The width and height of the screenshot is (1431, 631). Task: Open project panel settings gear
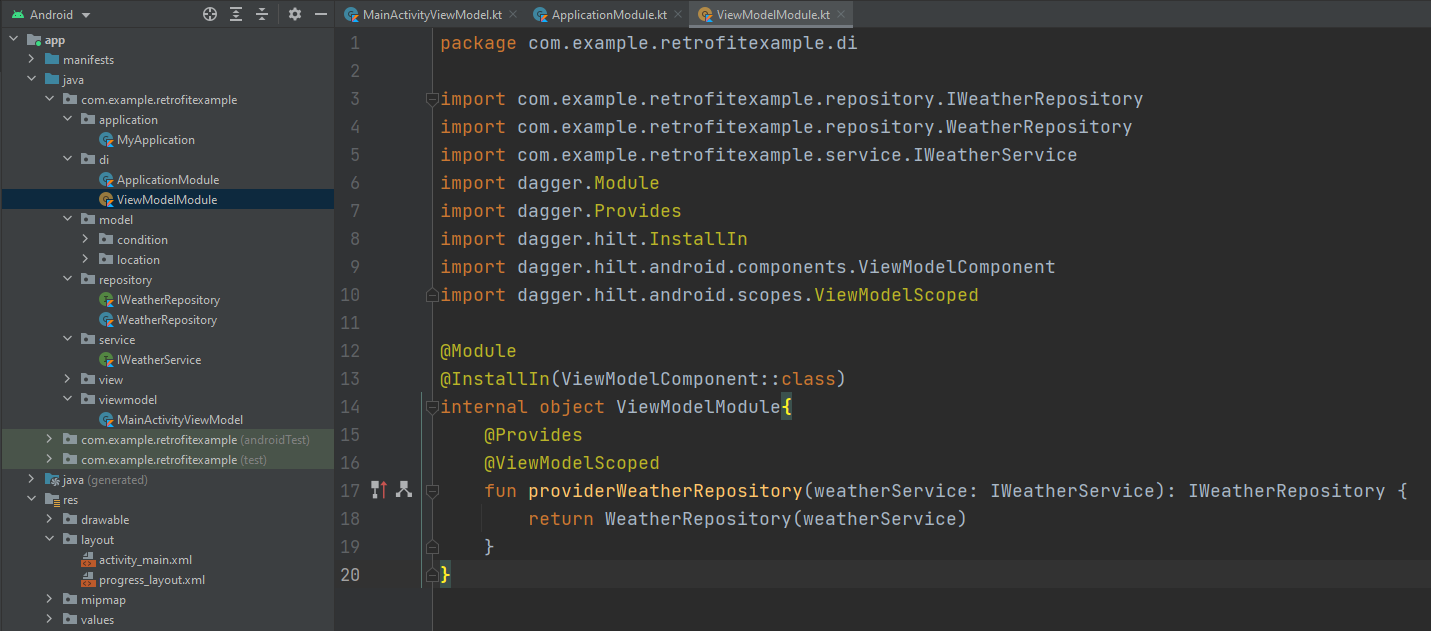coord(294,15)
